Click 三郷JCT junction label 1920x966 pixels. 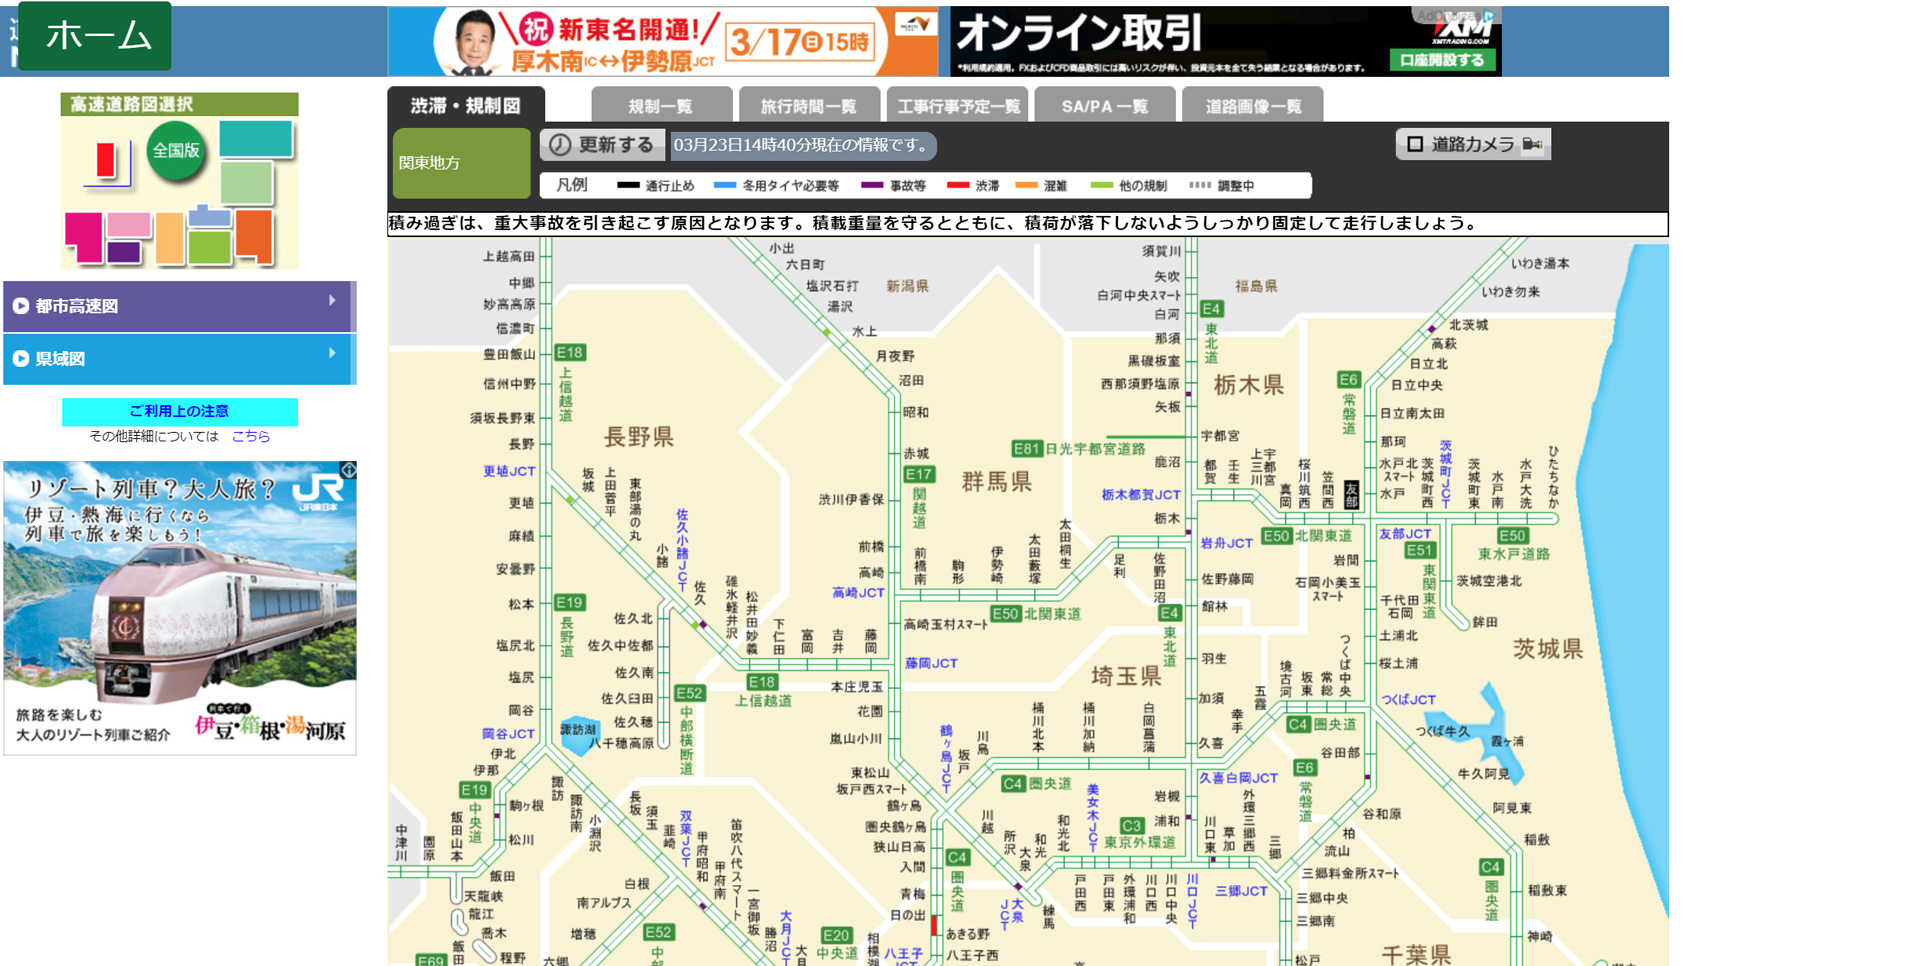tap(1241, 891)
